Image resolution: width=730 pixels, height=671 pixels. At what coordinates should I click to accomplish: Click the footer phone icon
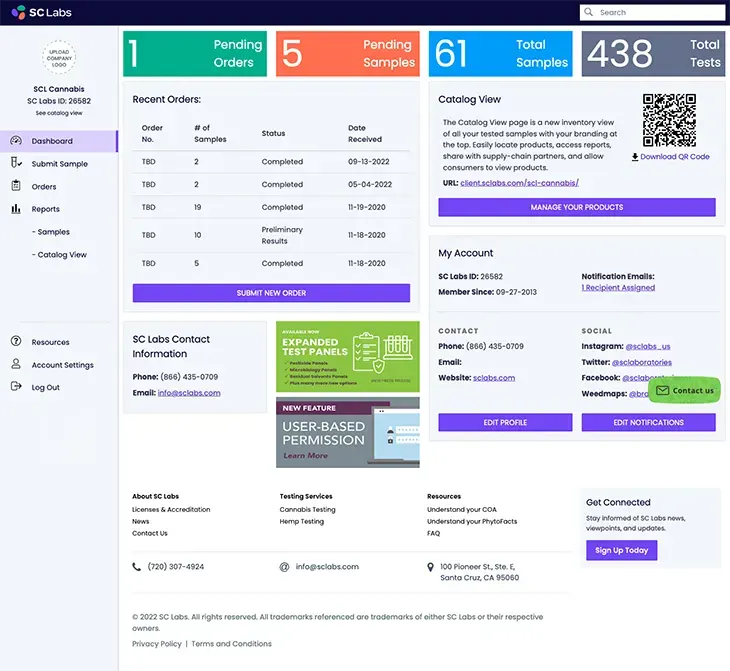[x=136, y=567]
